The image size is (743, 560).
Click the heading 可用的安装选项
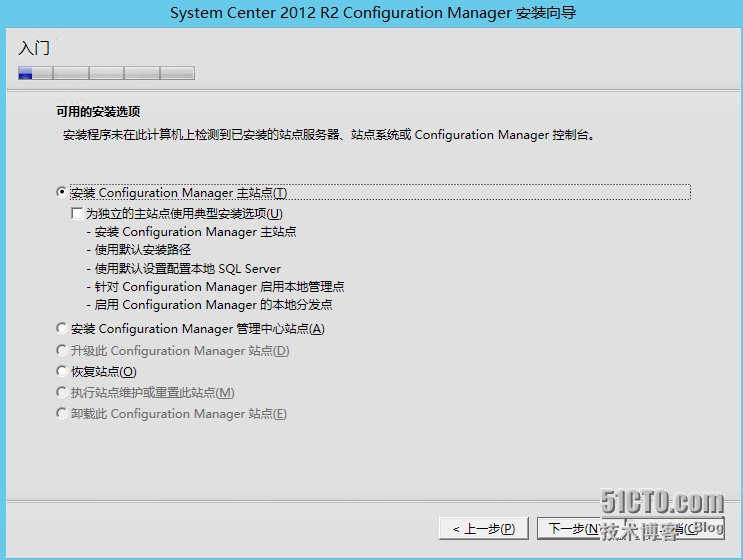point(98,112)
